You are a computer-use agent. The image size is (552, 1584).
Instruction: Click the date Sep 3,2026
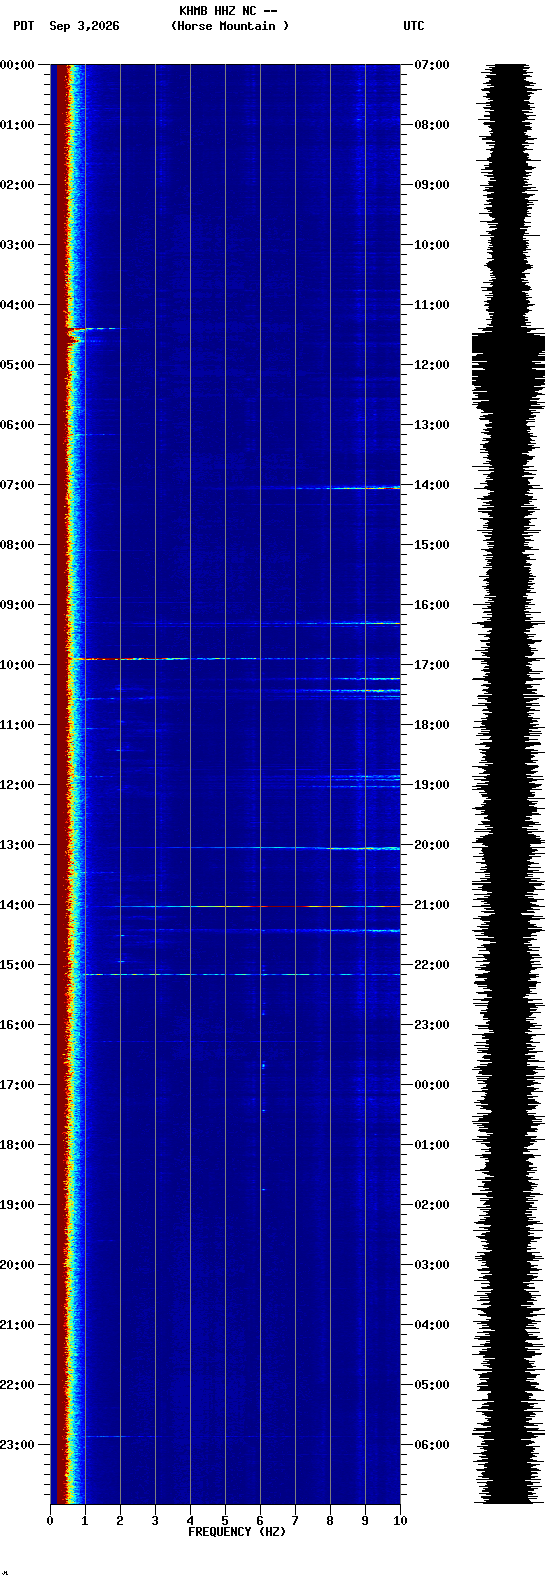click(84, 26)
